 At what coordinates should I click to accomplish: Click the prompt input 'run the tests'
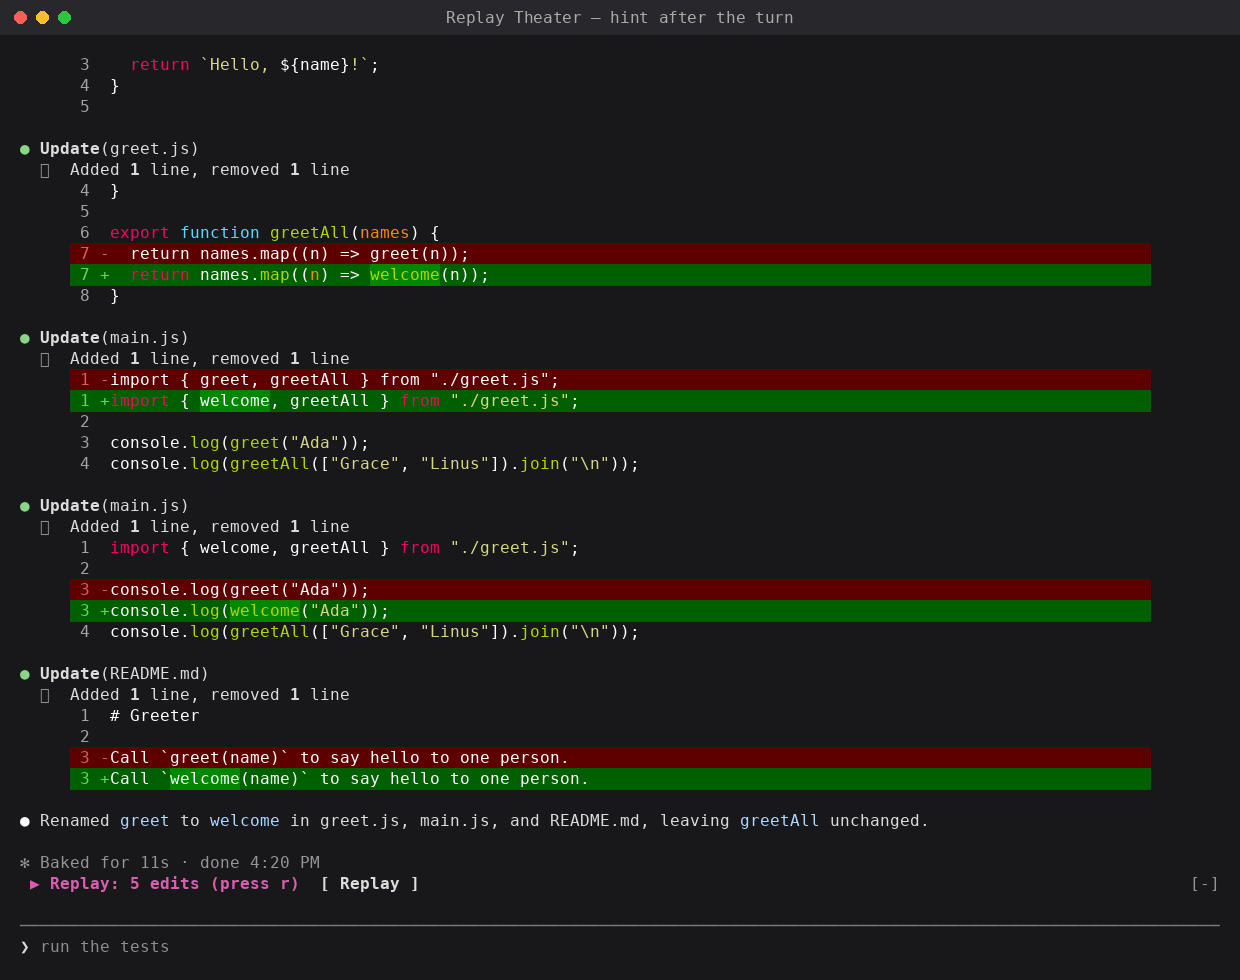point(105,947)
